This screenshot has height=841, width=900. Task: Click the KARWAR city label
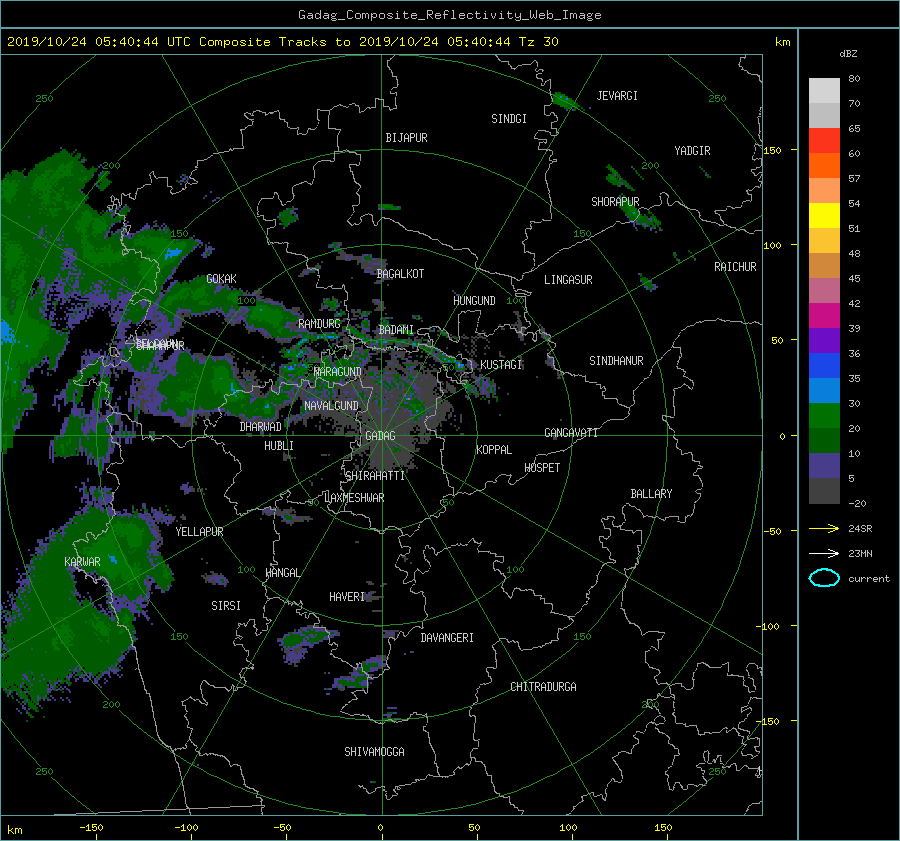82,562
